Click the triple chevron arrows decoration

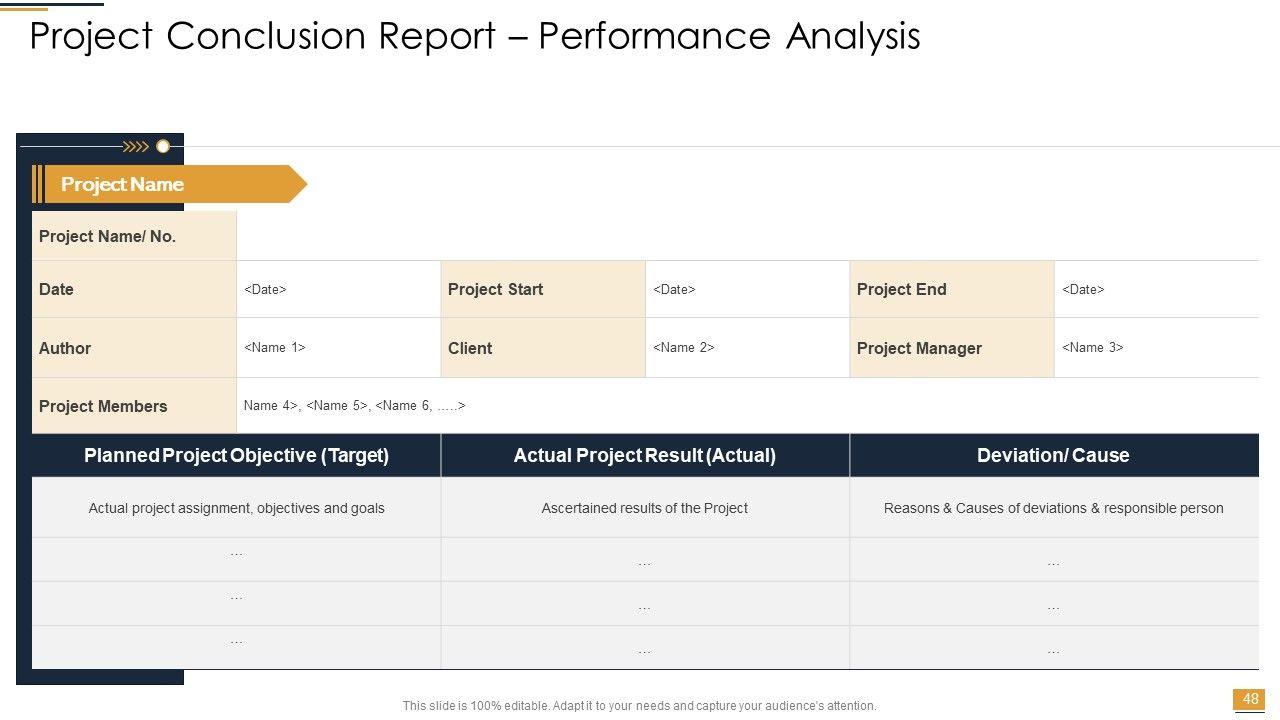tap(135, 147)
